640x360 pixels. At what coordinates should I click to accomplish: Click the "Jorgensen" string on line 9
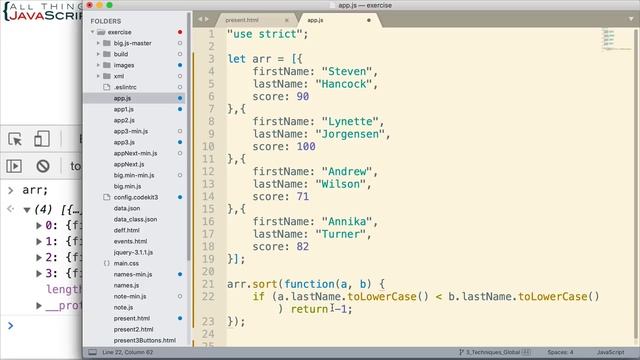[350, 134]
